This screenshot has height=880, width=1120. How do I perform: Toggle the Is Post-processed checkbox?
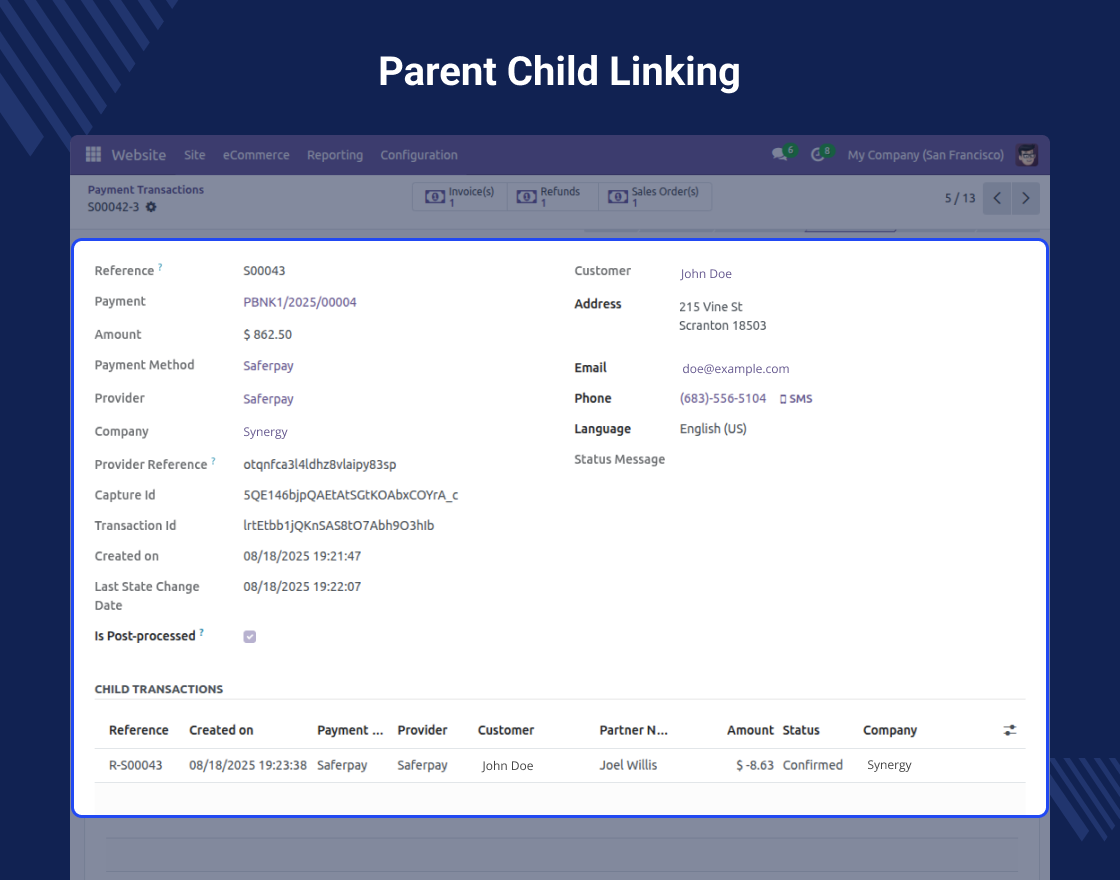coord(249,636)
